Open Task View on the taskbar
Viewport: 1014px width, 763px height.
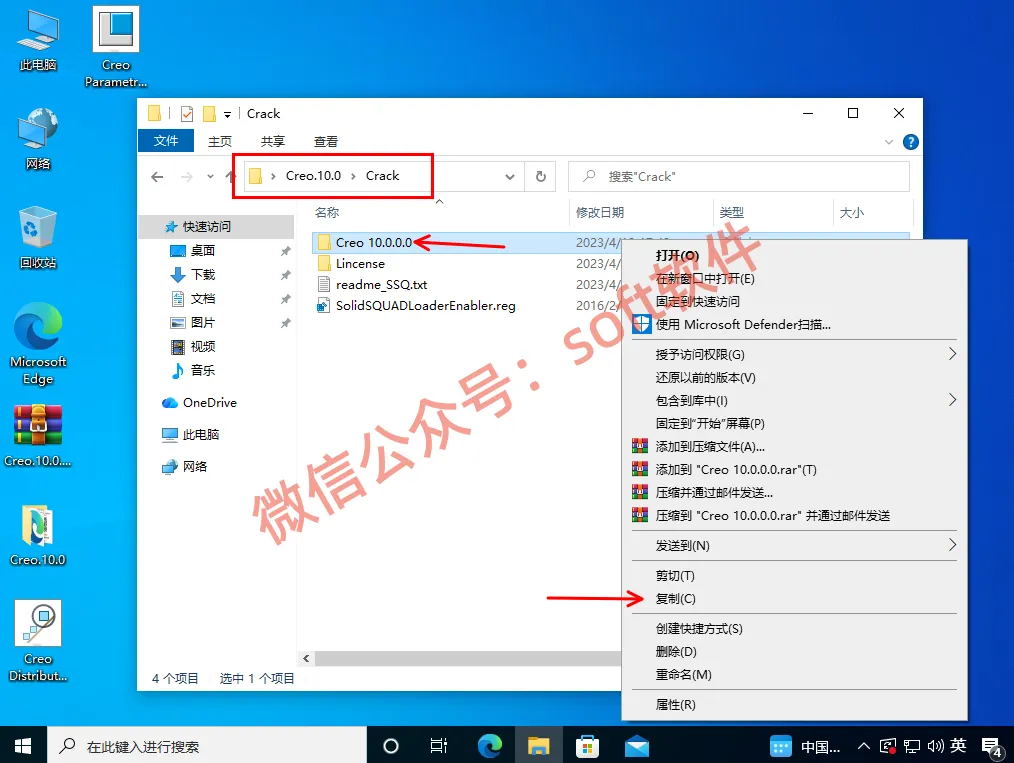[439, 746]
